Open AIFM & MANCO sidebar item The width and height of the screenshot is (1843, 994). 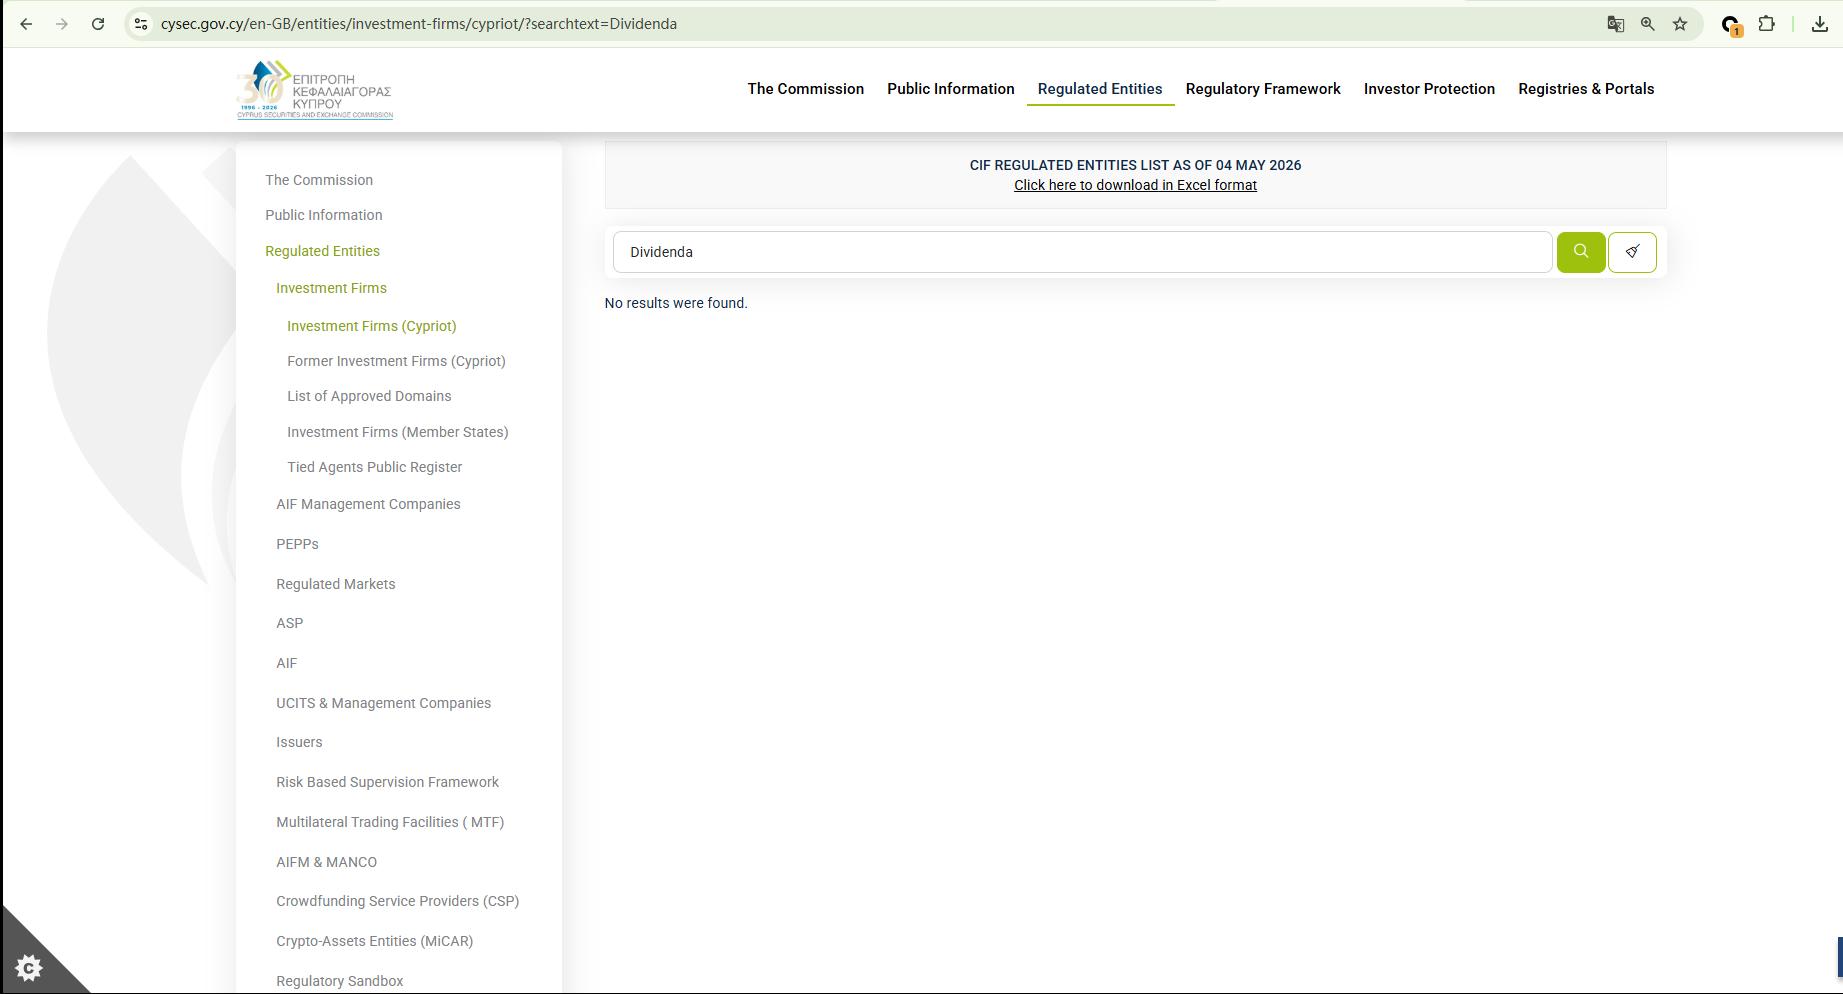click(327, 862)
